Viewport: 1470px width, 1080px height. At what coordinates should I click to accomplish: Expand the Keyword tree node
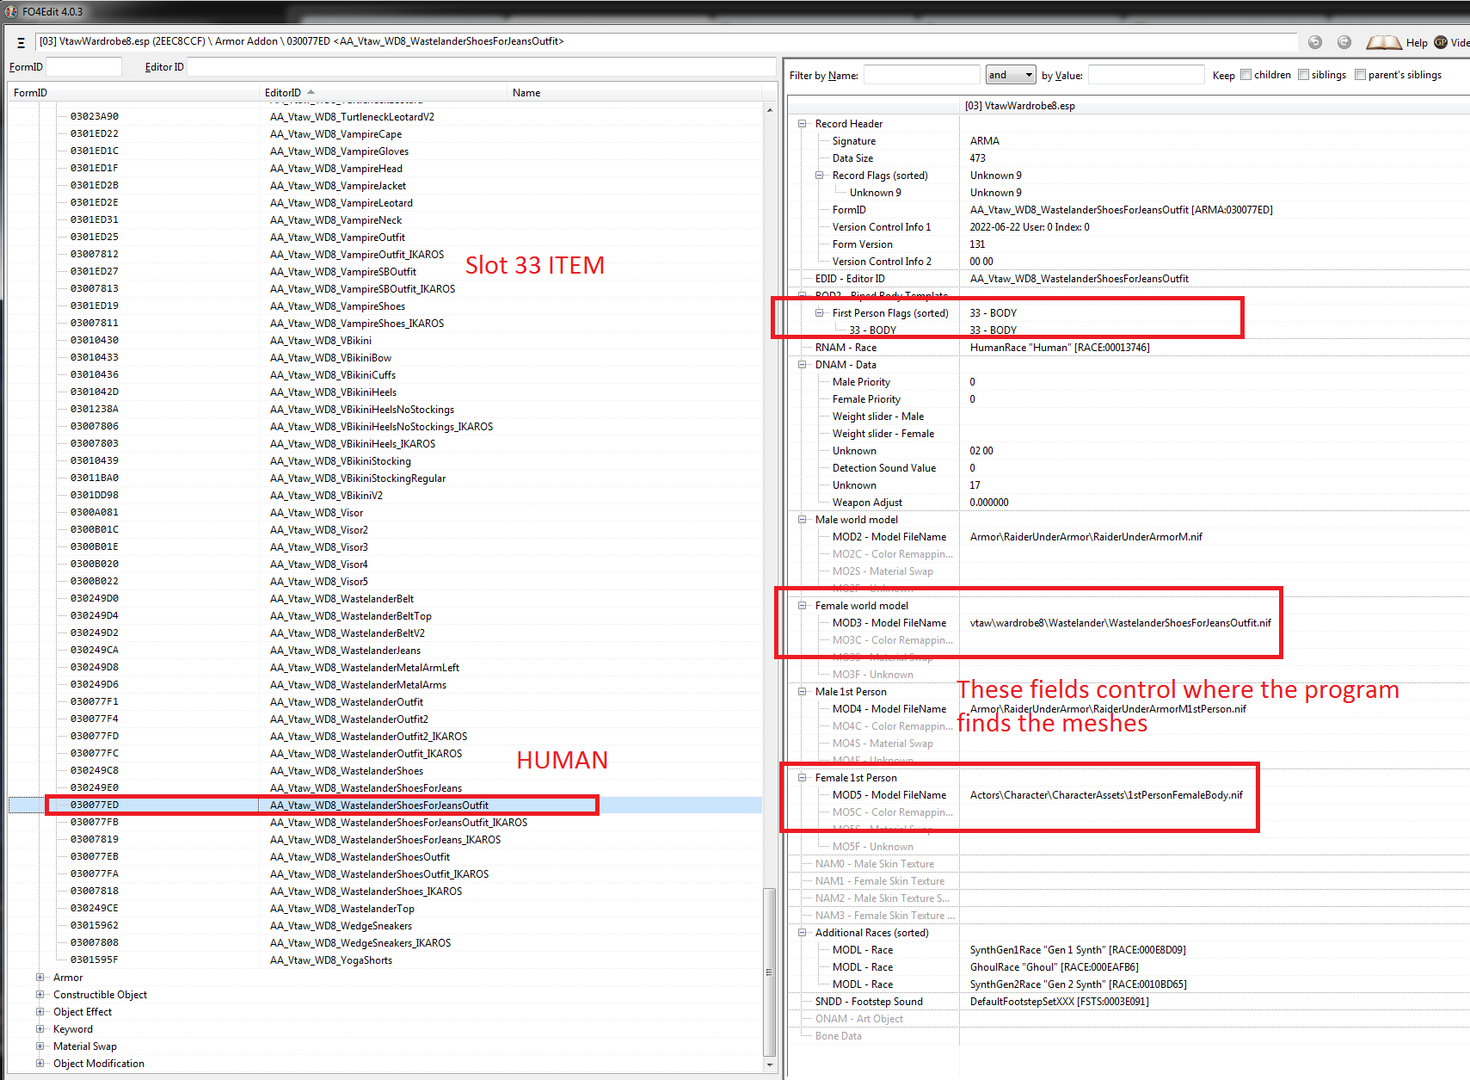[40, 1029]
